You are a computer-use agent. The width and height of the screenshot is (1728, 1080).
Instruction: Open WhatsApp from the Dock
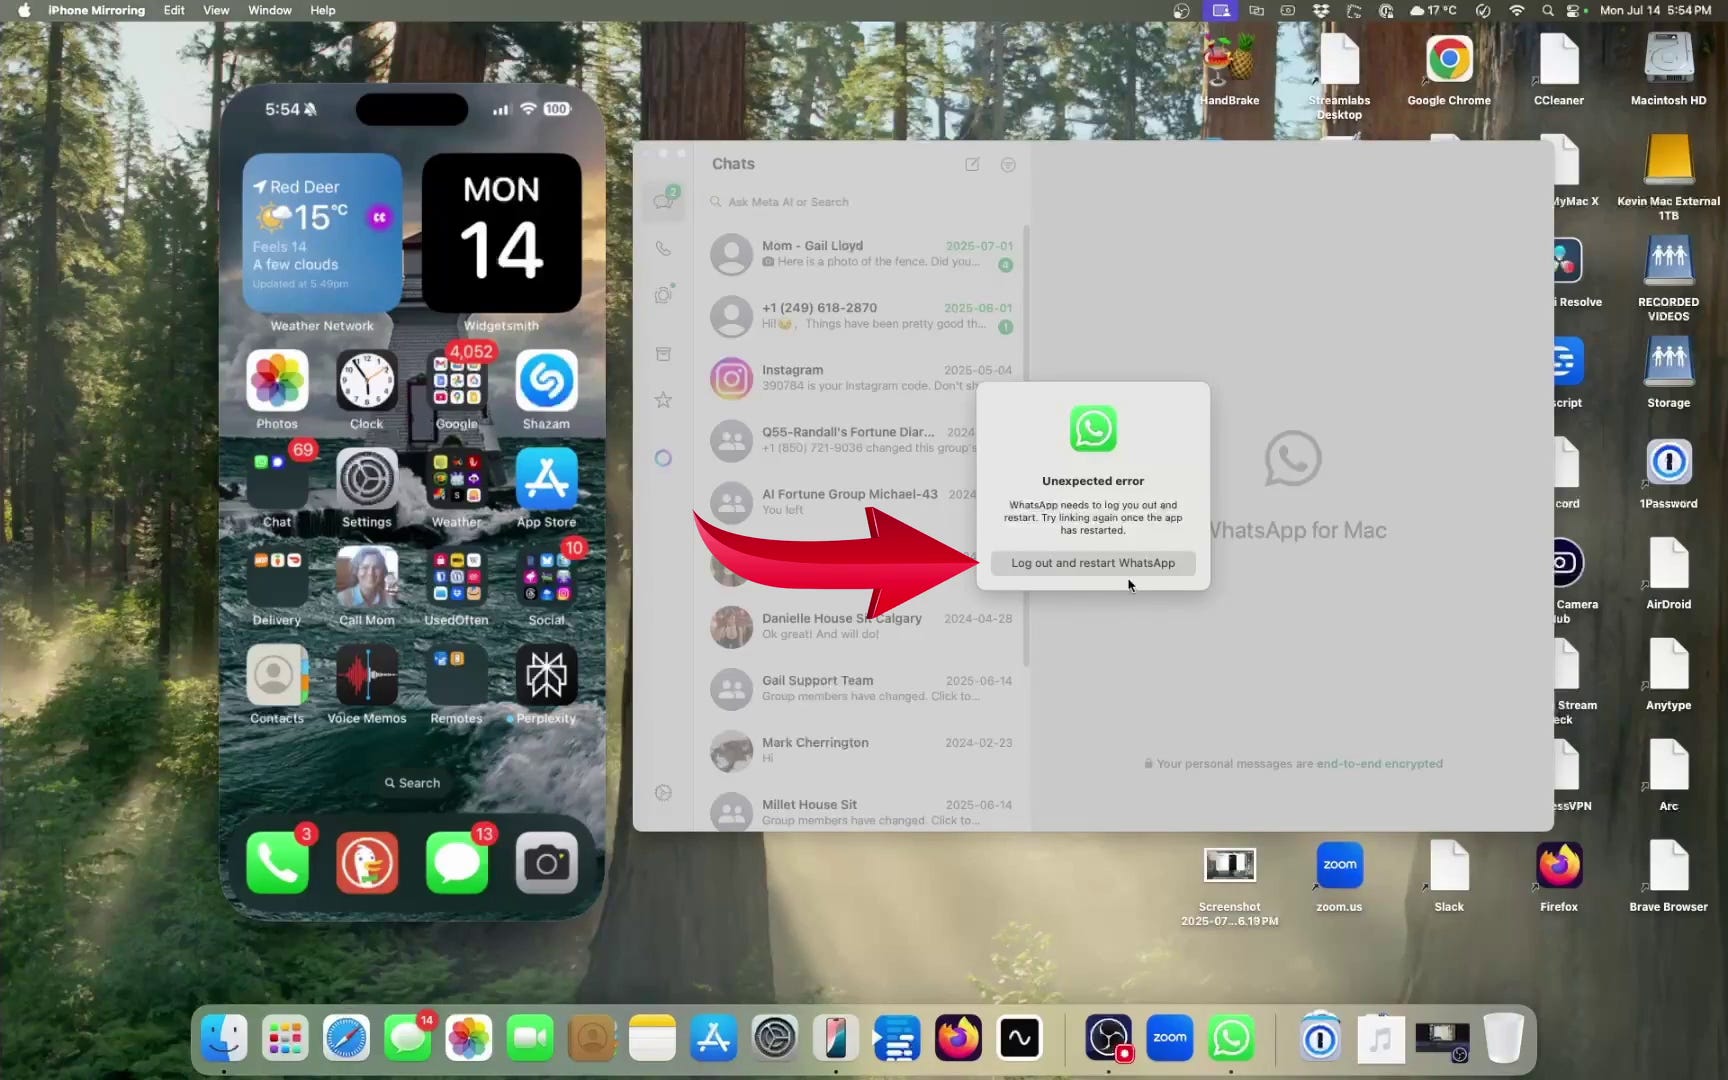(1231, 1038)
